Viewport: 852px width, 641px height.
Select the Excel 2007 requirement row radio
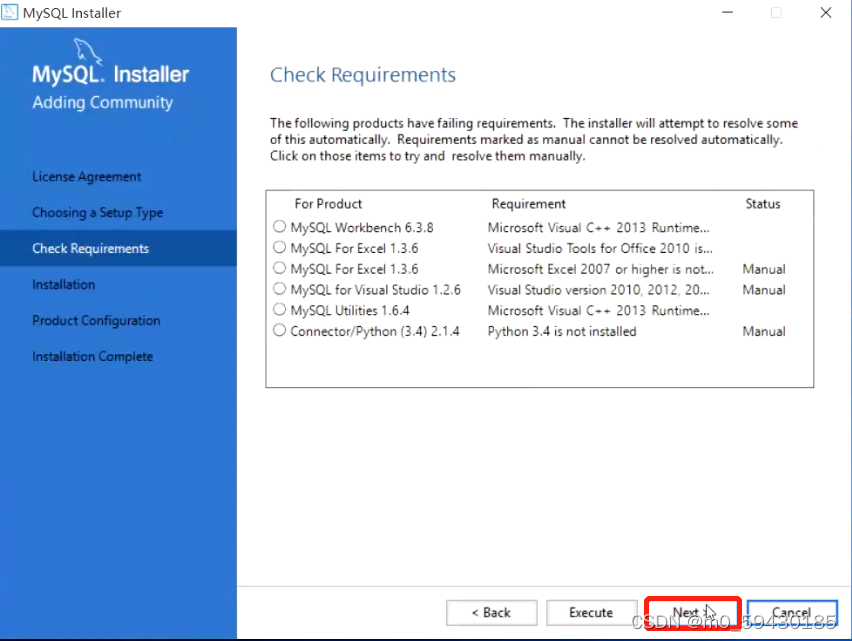279,268
